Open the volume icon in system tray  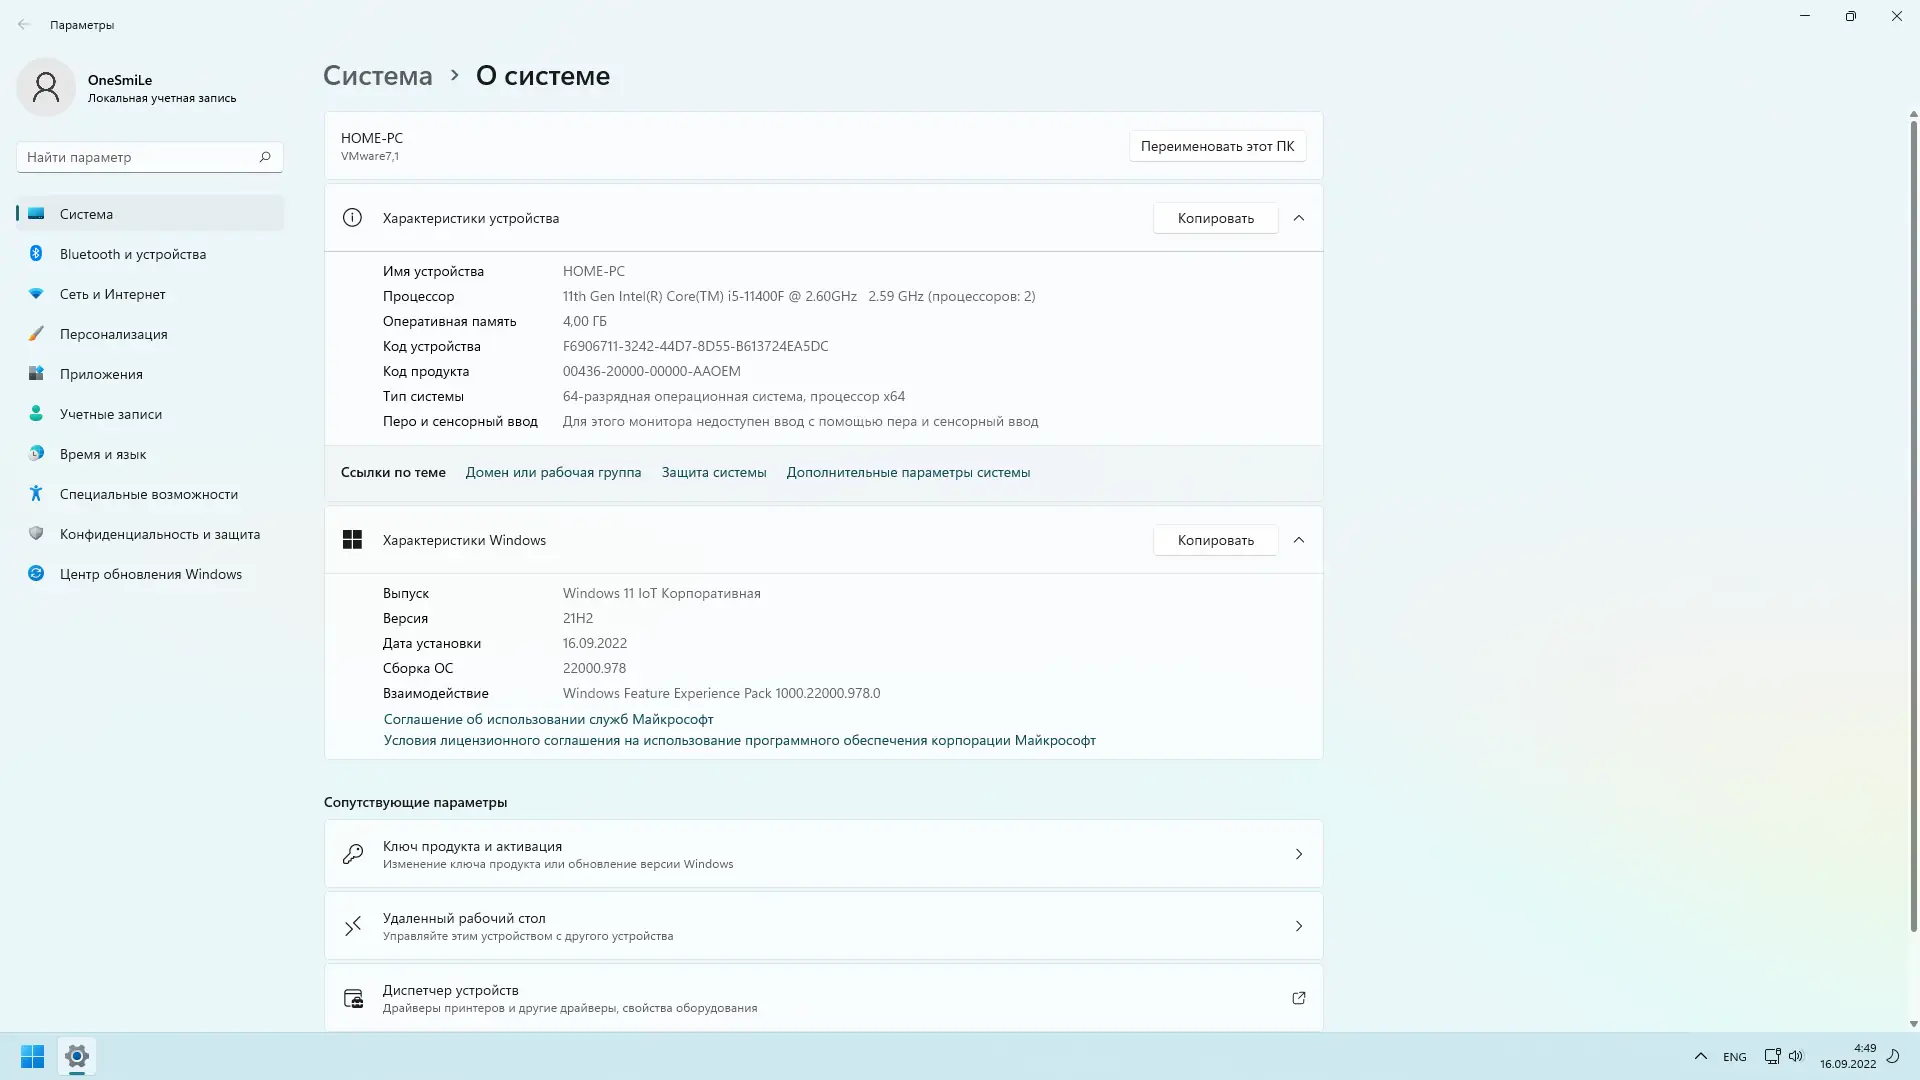click(x=1796, y=1056)
